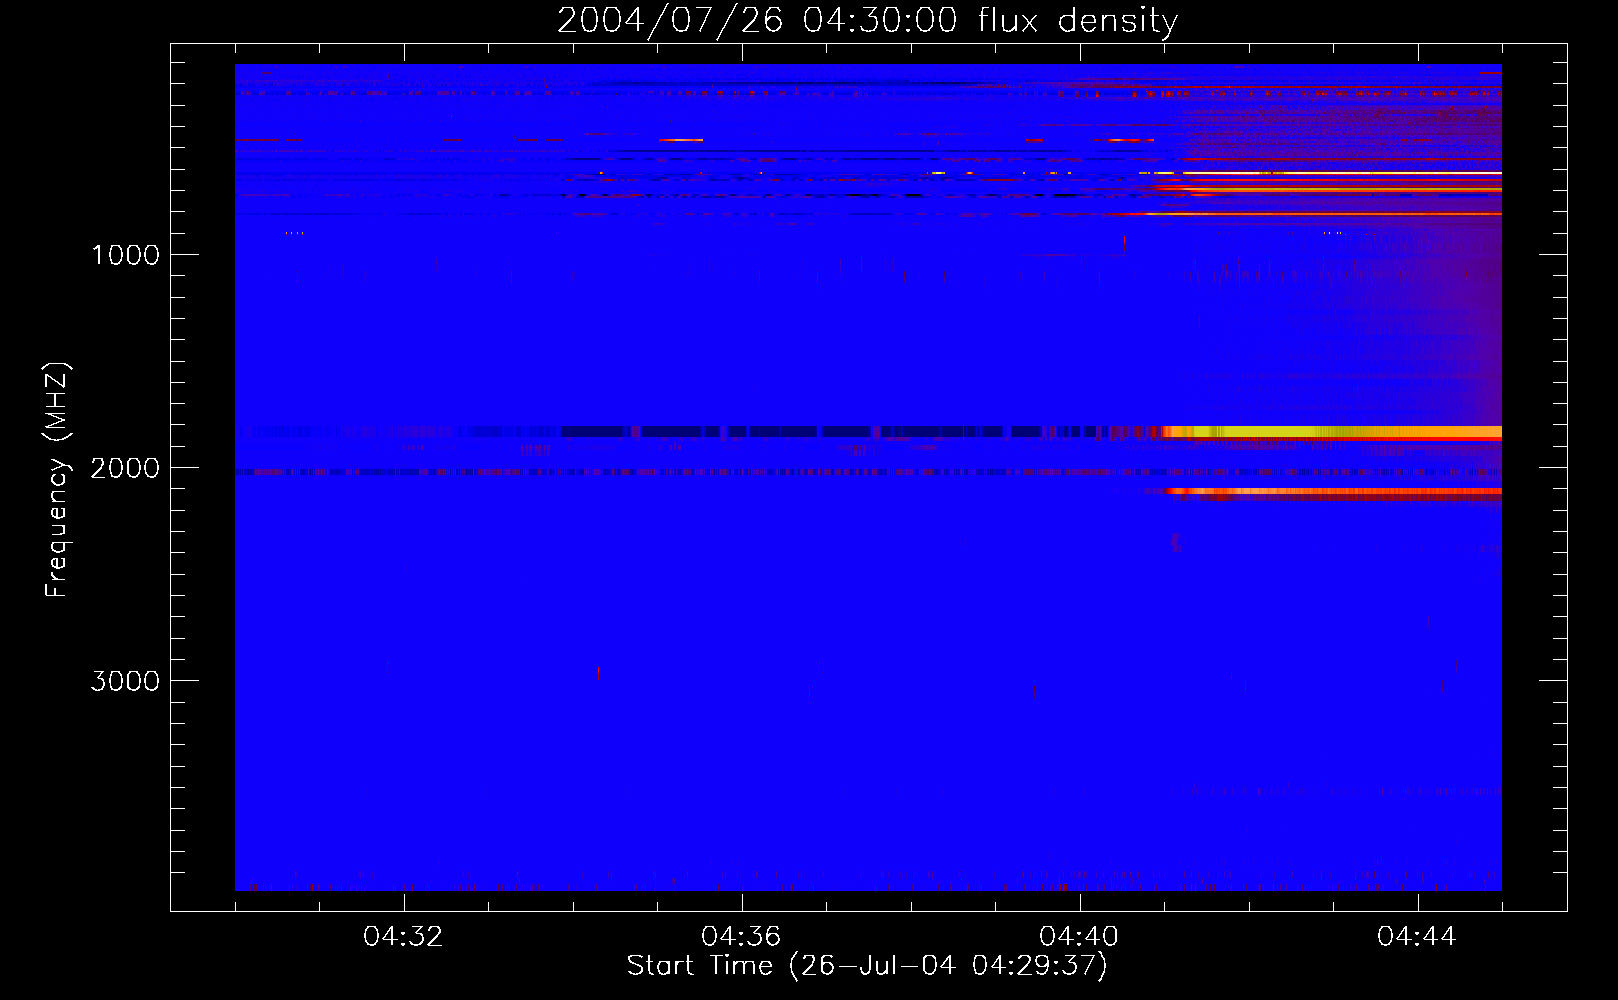Click the 04:44 time tick label

(x=1418, y=937)
